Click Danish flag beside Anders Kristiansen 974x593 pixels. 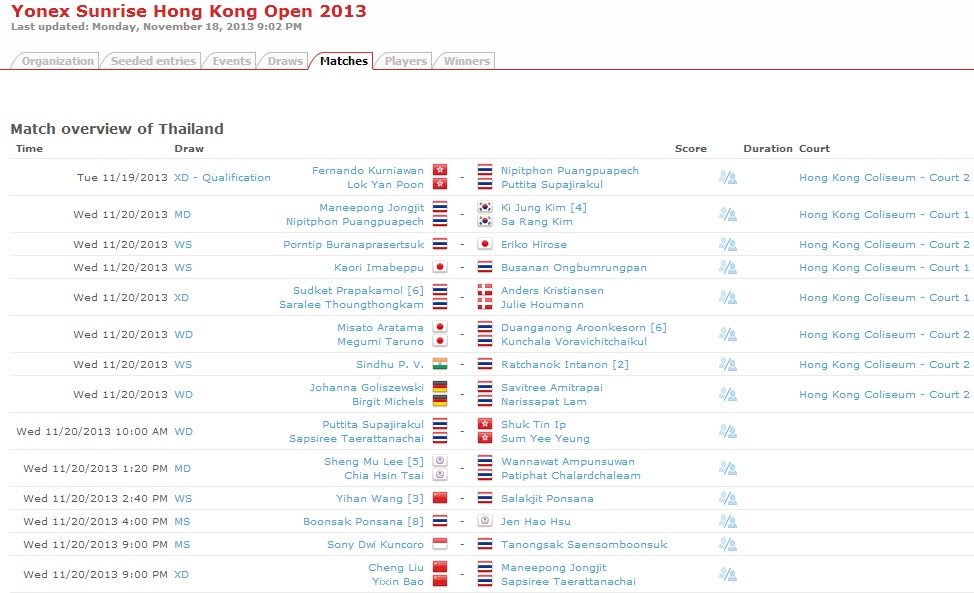[485, 290]
